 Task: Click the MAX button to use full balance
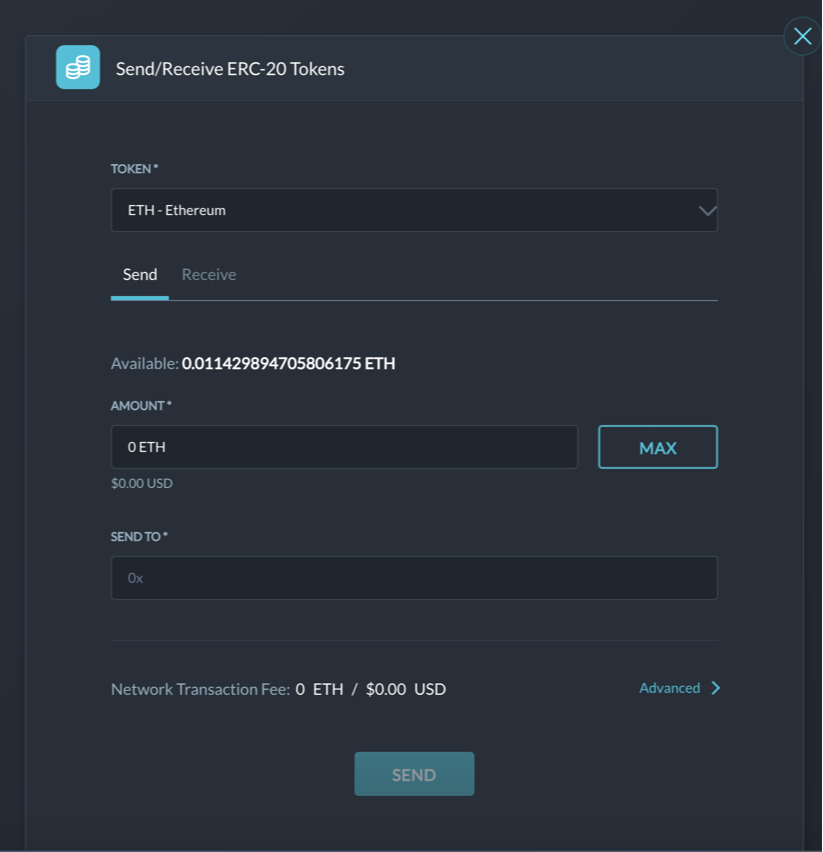tap(657, 447)
